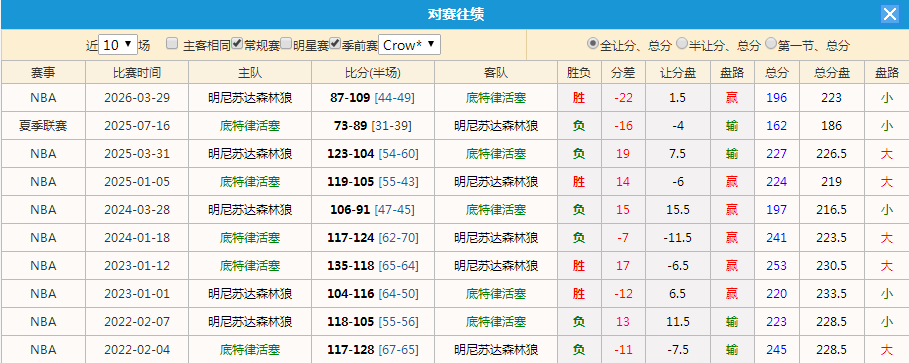Toggle the 主客相同 checkbox

point(172,43)
